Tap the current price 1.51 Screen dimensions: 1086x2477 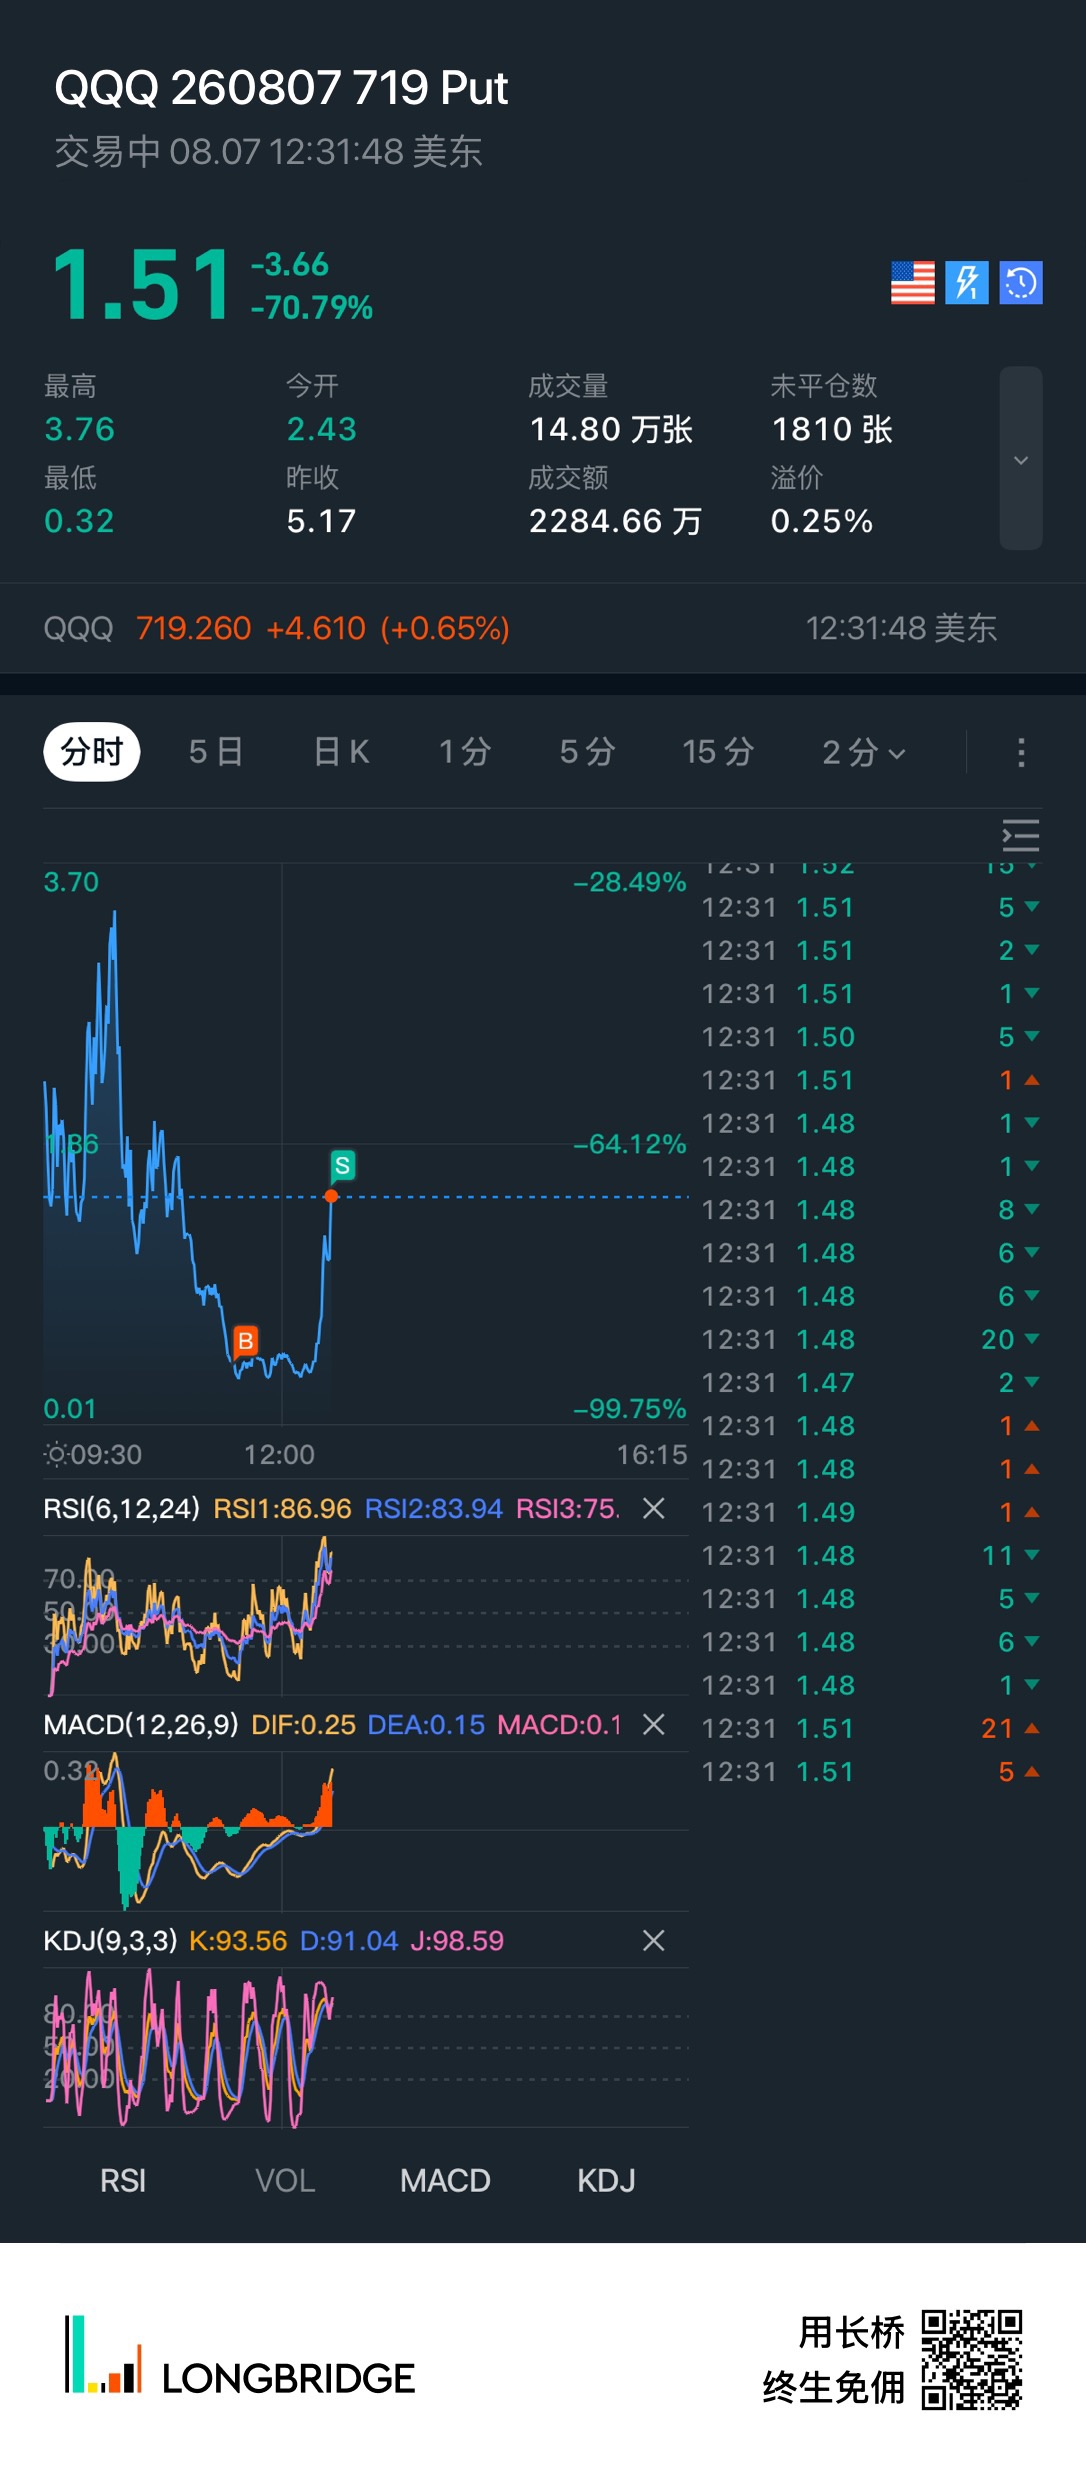point(142,287)
